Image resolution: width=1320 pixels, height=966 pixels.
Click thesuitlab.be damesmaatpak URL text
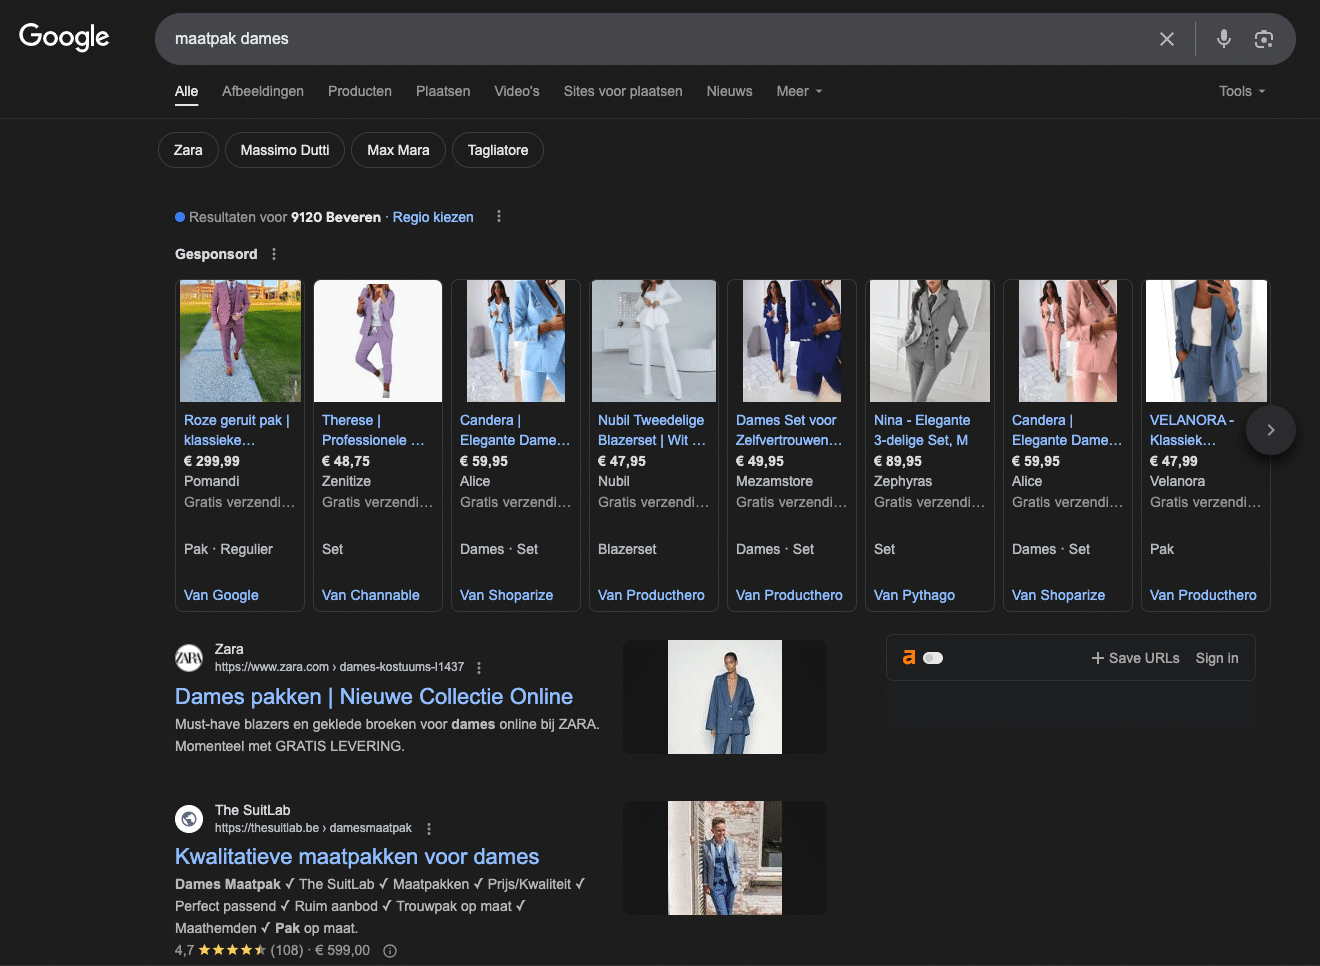click(313, 828)
